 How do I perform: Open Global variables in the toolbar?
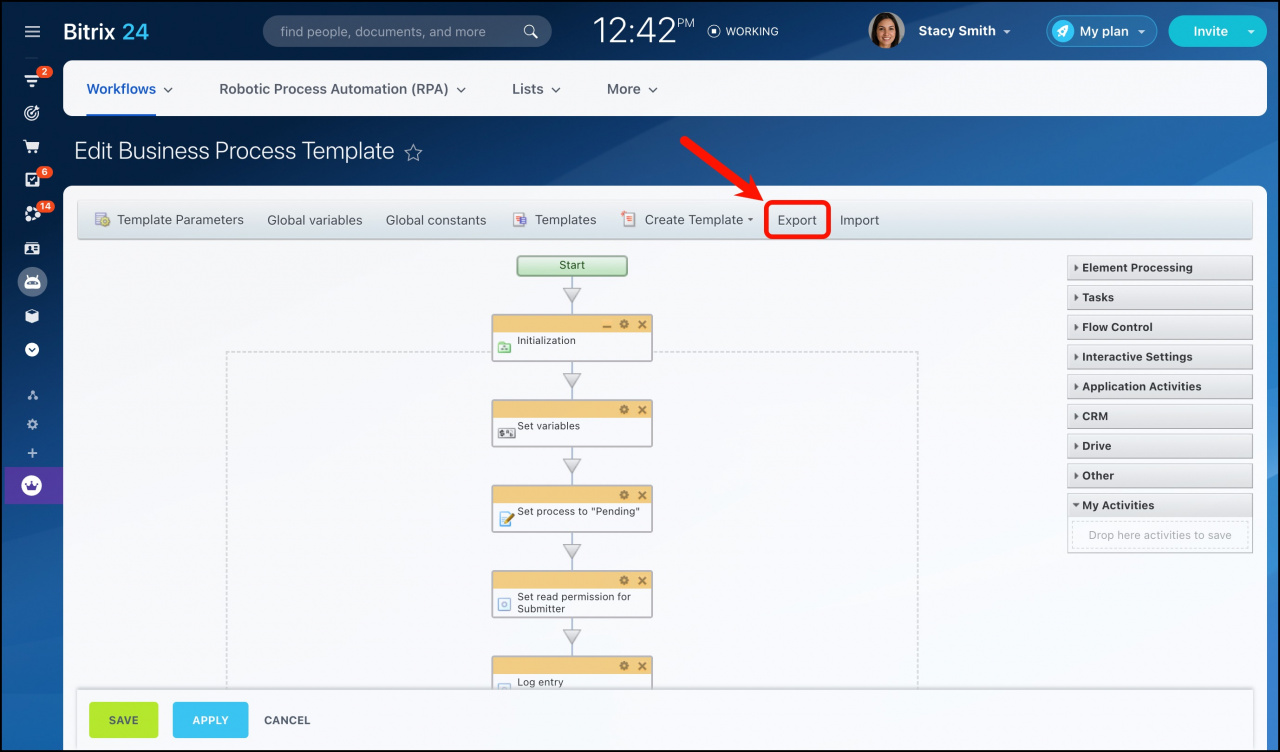[x=315, y=220]
